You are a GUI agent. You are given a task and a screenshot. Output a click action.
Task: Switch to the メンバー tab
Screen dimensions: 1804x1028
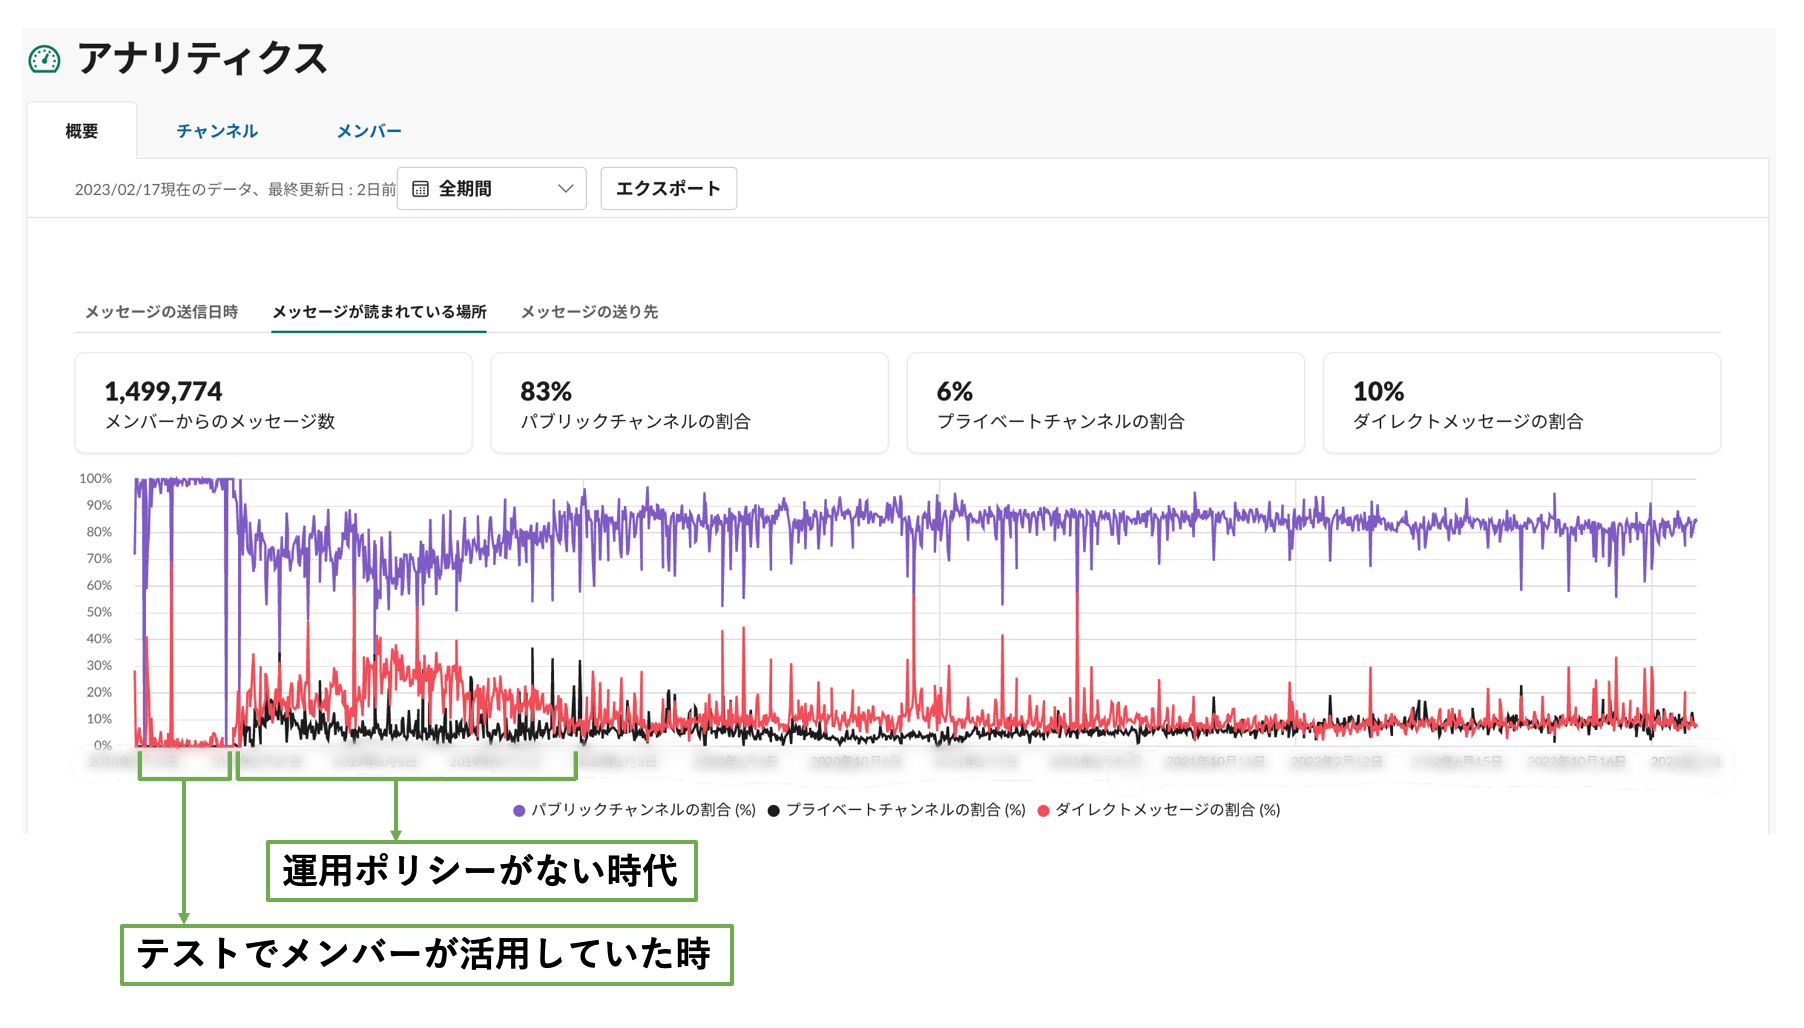click(x=369, y=131)
